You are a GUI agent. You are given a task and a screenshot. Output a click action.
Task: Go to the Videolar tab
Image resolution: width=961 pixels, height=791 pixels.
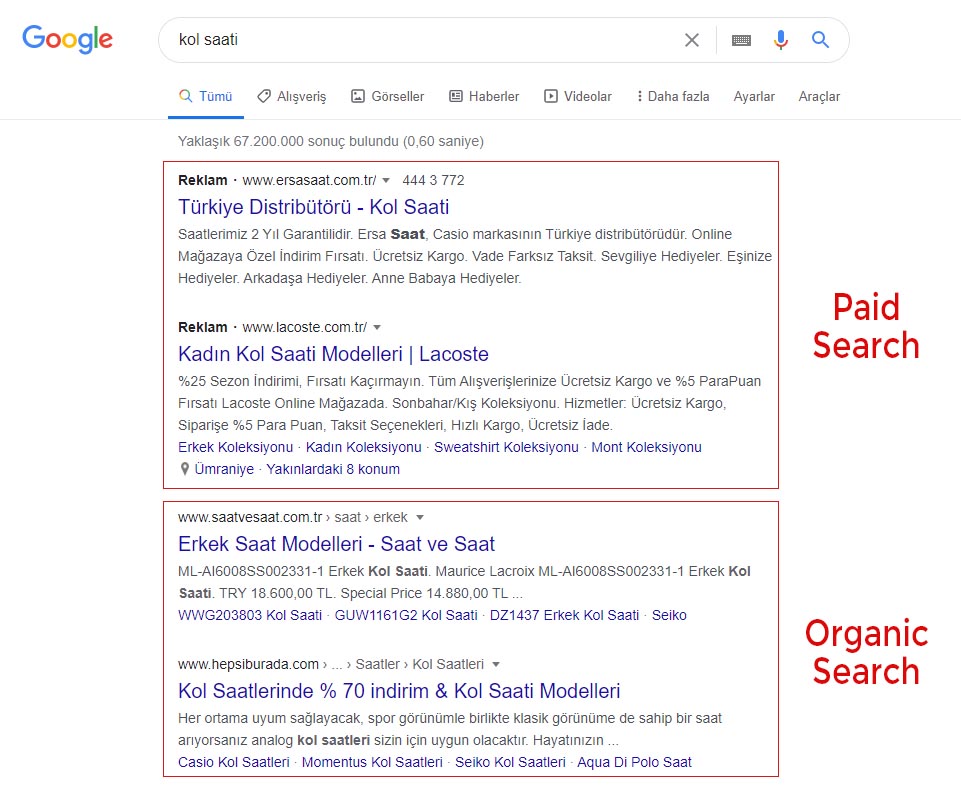(578, 97)
